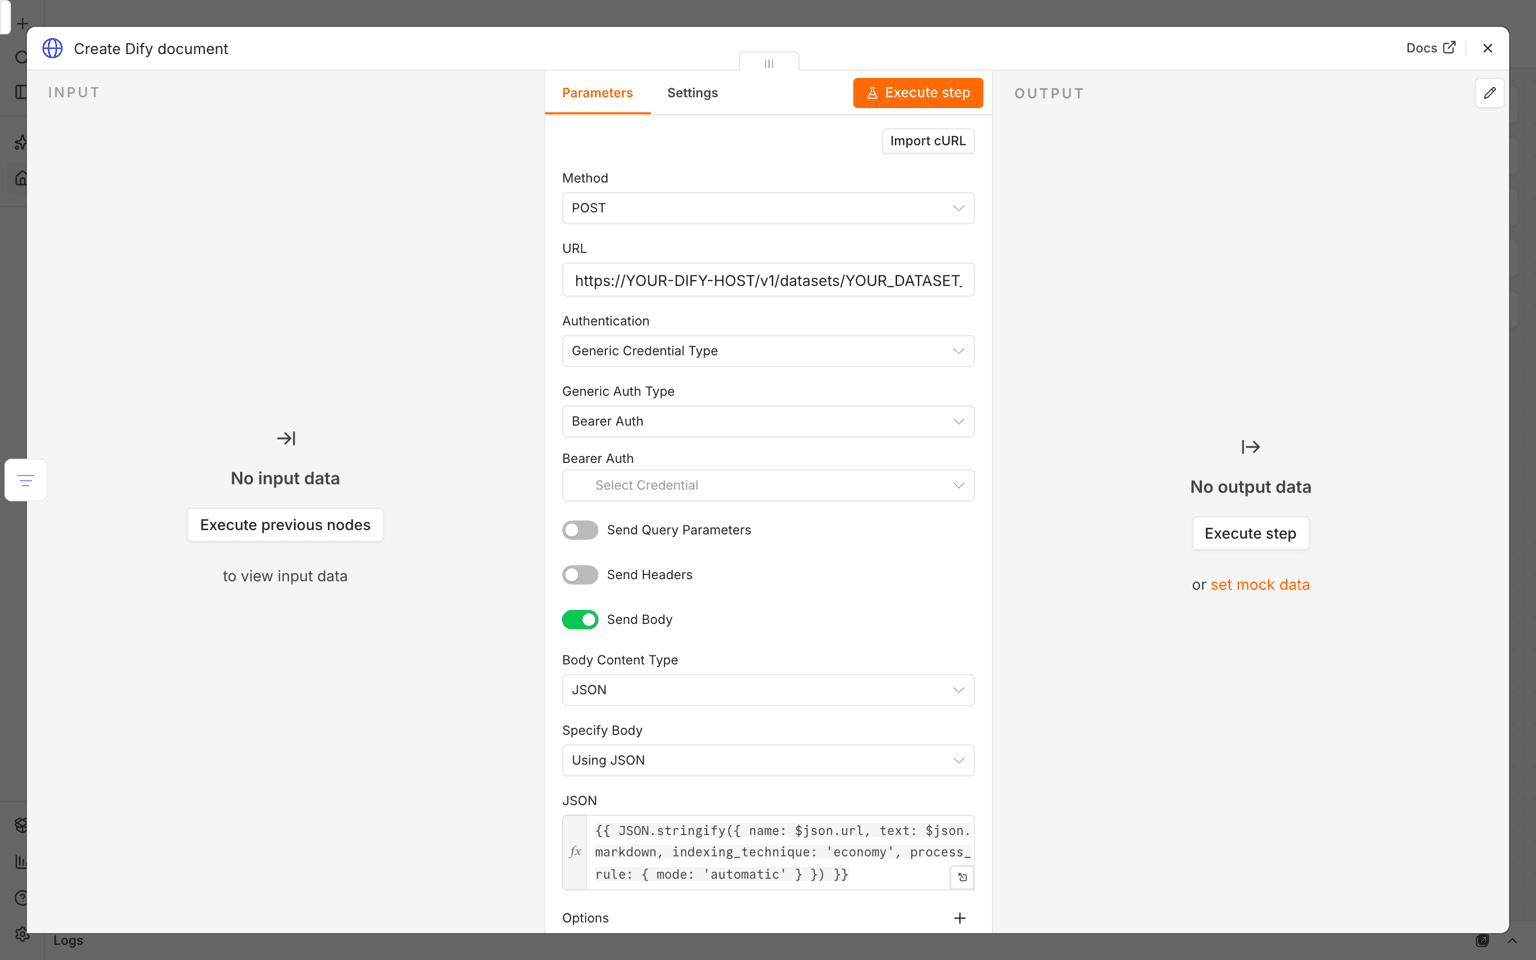The image size is (1536, 960).
Task: Open the Docs link
Action: coord(1431,48)
